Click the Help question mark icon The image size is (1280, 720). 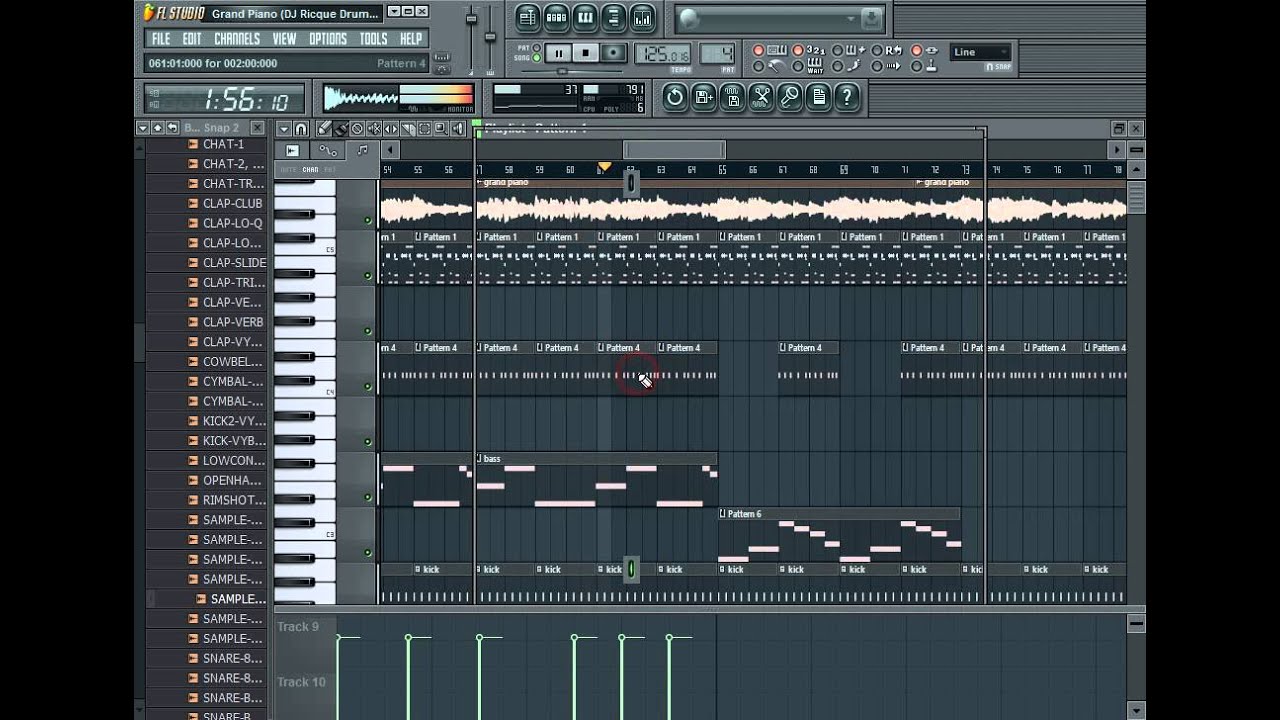[x=846, y=96]
